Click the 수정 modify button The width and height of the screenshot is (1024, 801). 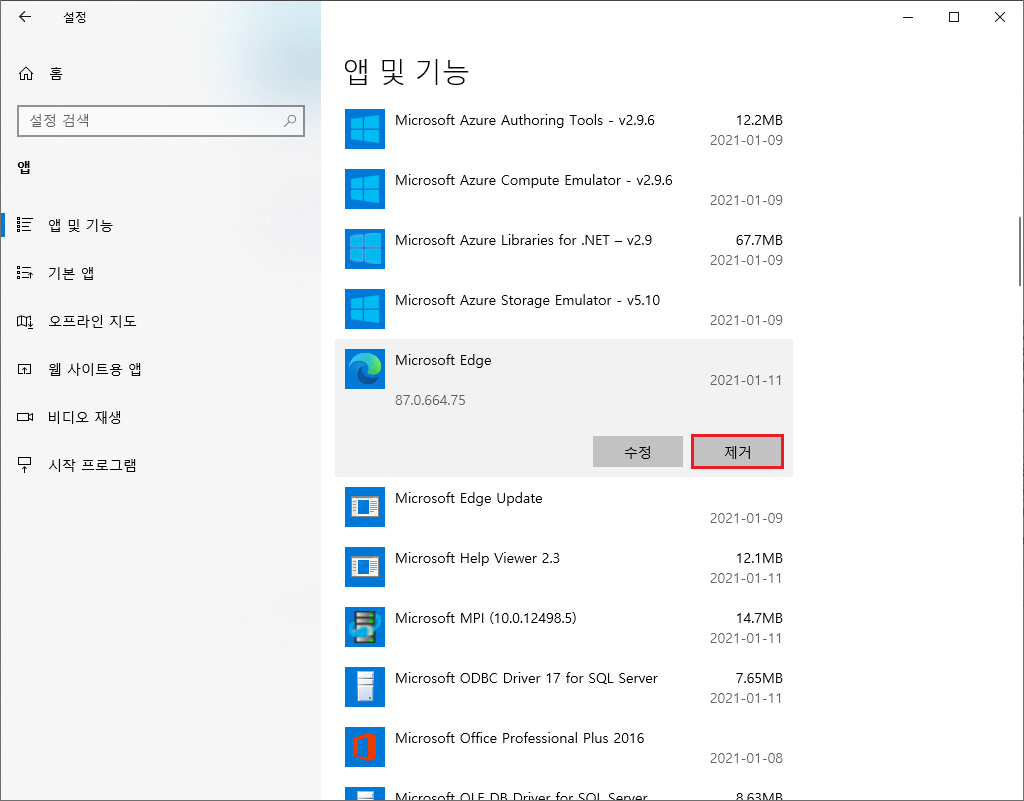pyautogui.click(x=637, y=452)
